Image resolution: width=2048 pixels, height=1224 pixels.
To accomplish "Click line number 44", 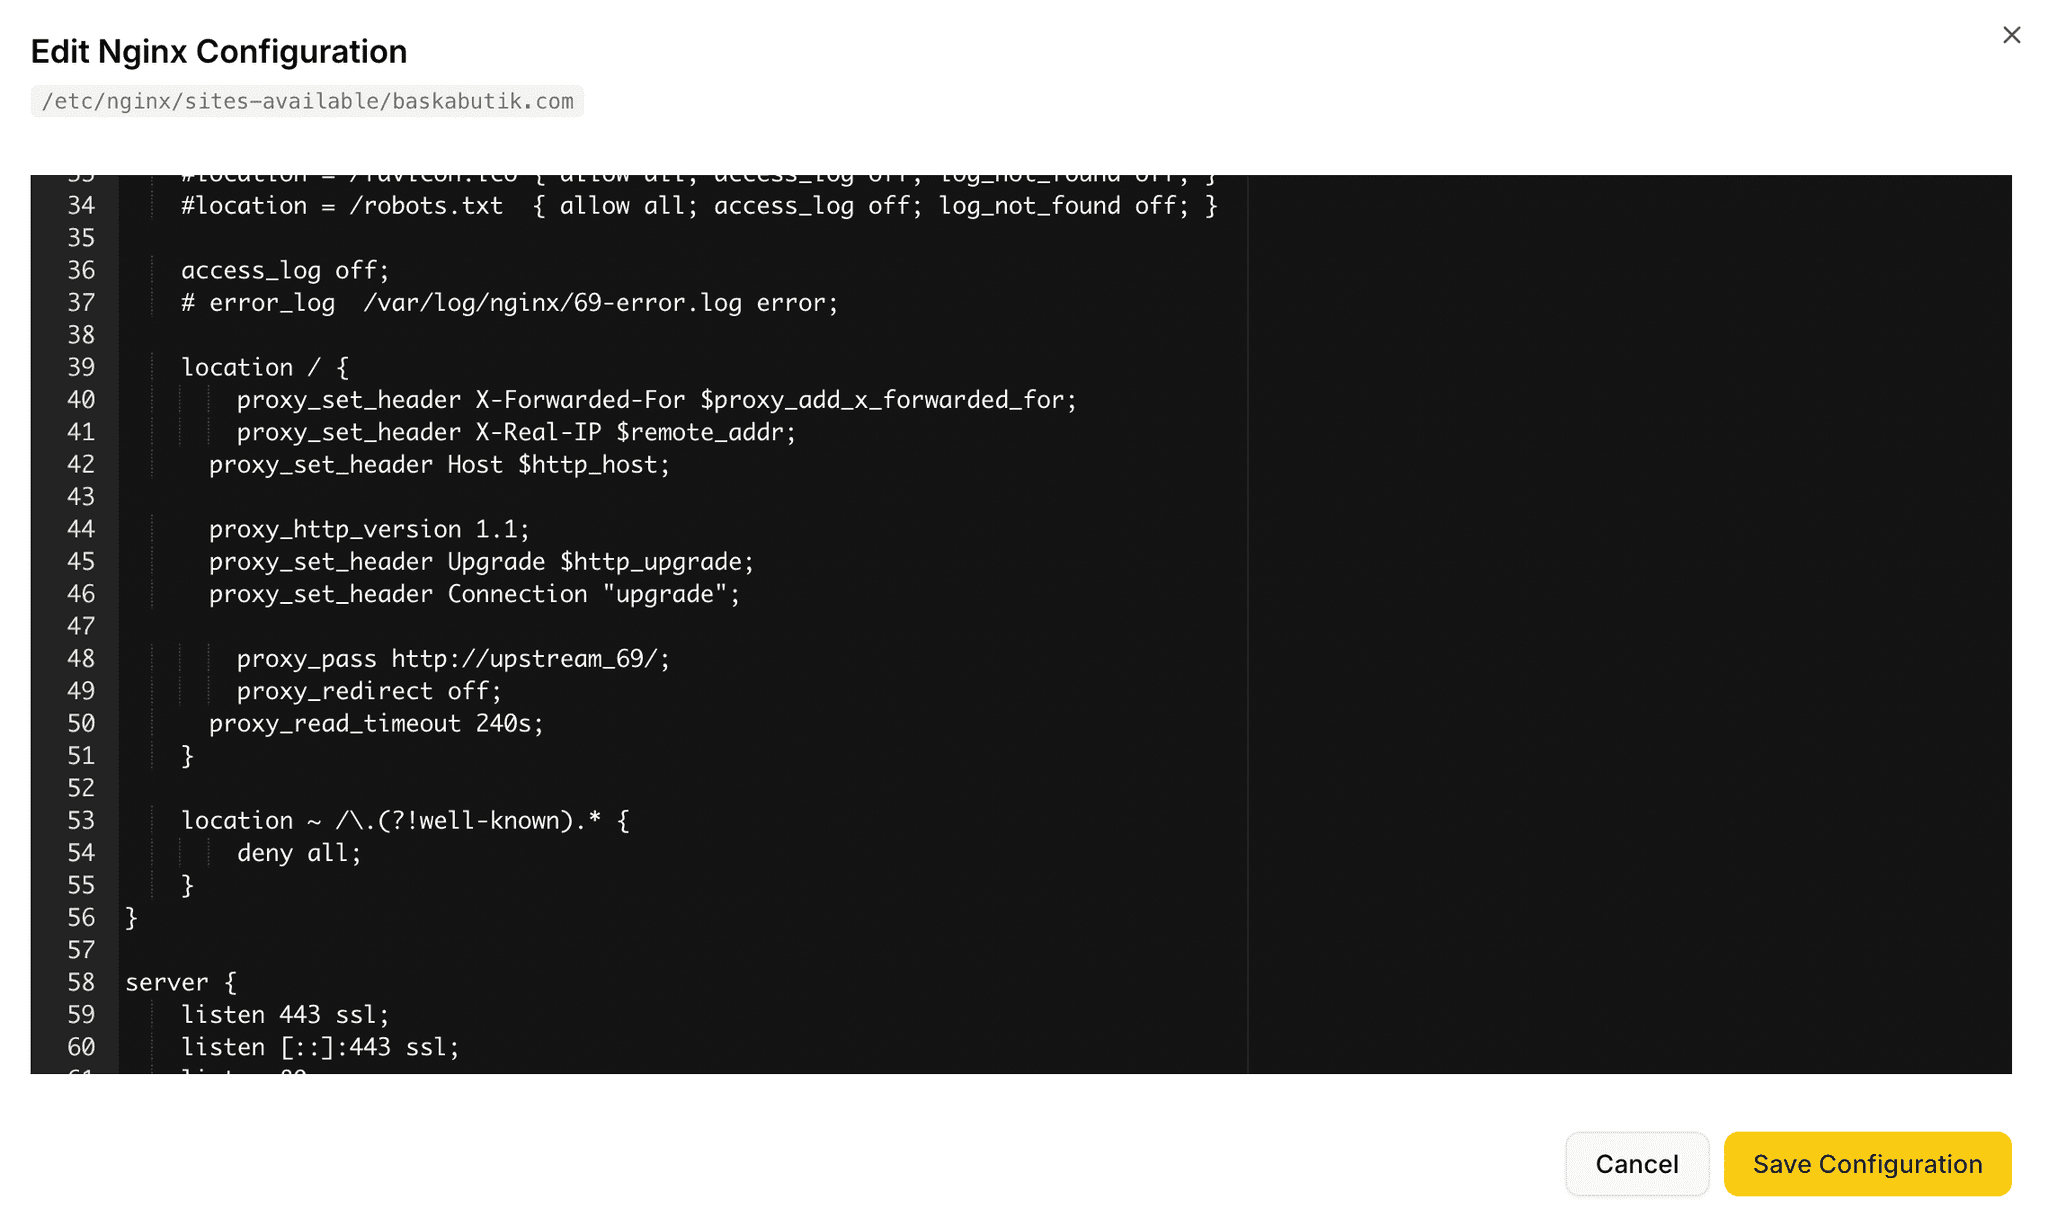I will click(x=82, y=529).
